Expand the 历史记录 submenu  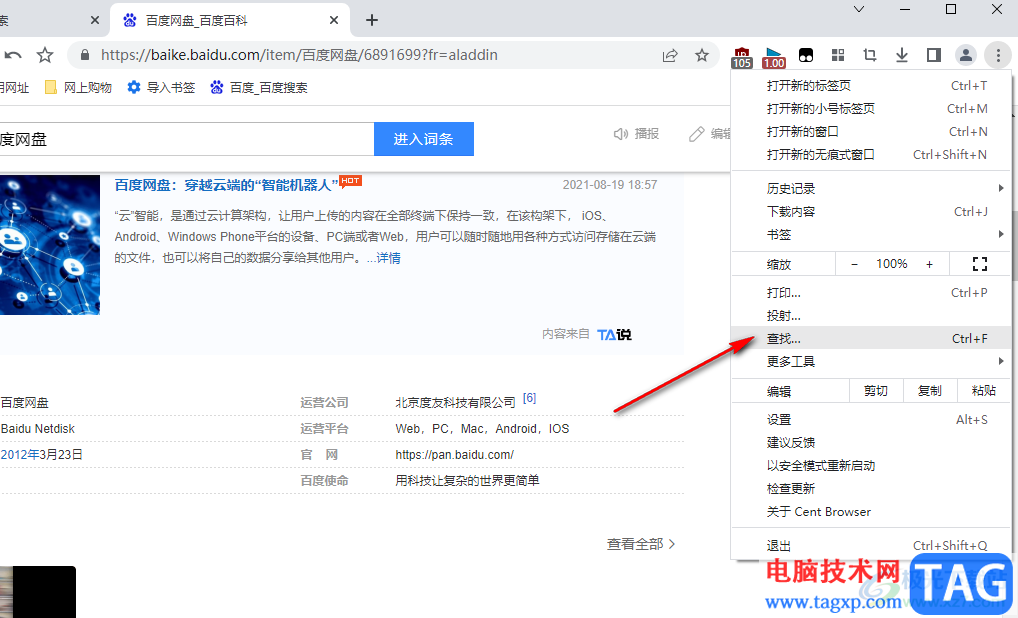tap(871, 188)
